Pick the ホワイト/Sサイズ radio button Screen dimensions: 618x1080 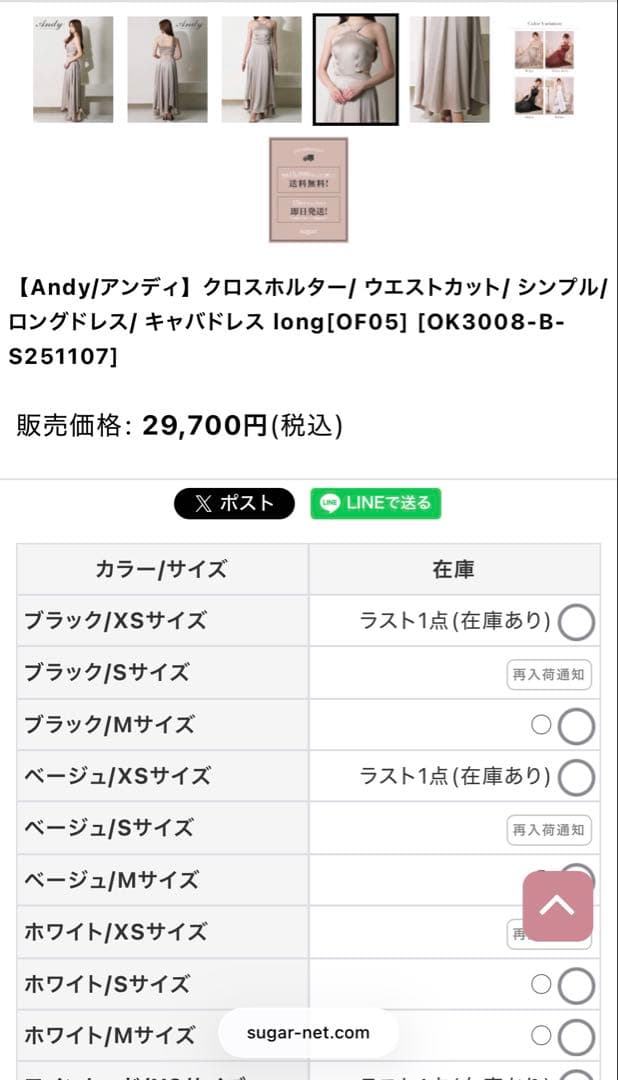tap(577, 985)
